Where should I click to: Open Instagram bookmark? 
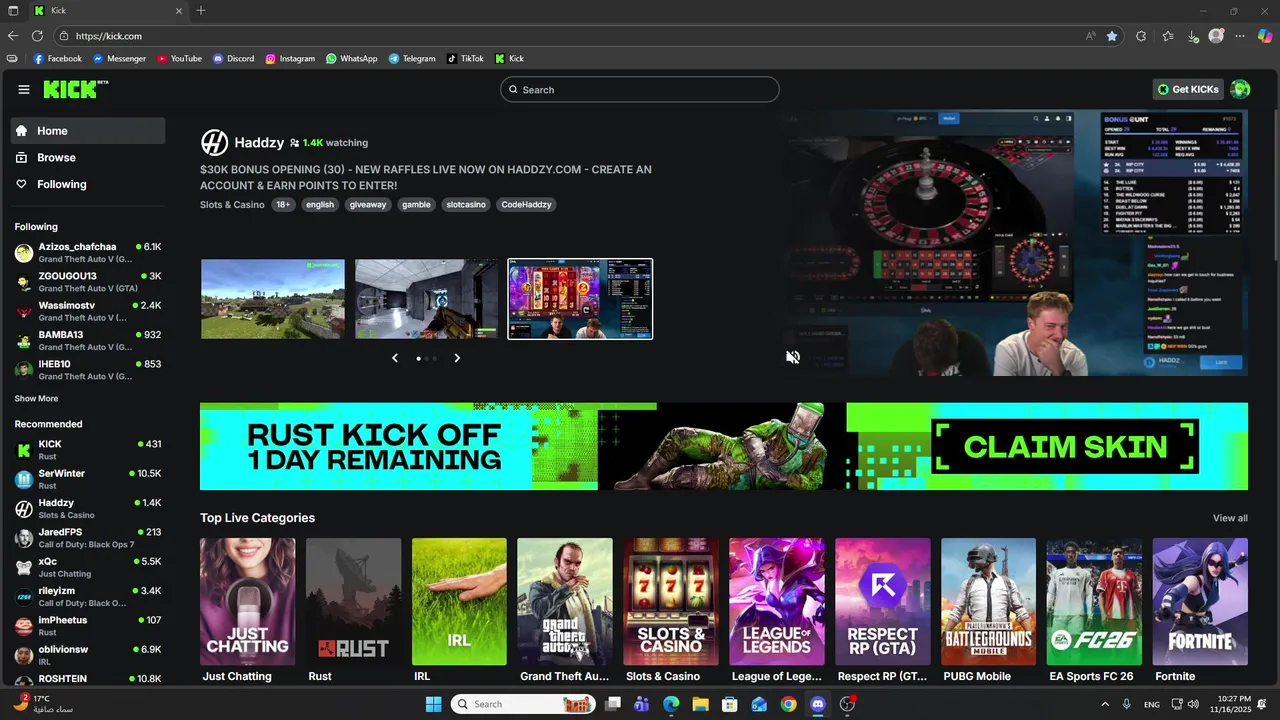pos(290,59)
